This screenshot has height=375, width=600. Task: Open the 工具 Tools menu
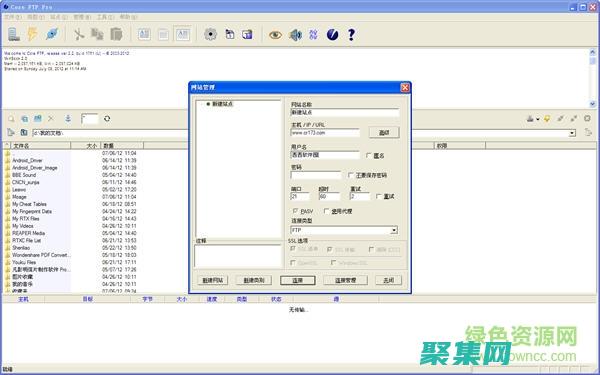click(105, 17)
